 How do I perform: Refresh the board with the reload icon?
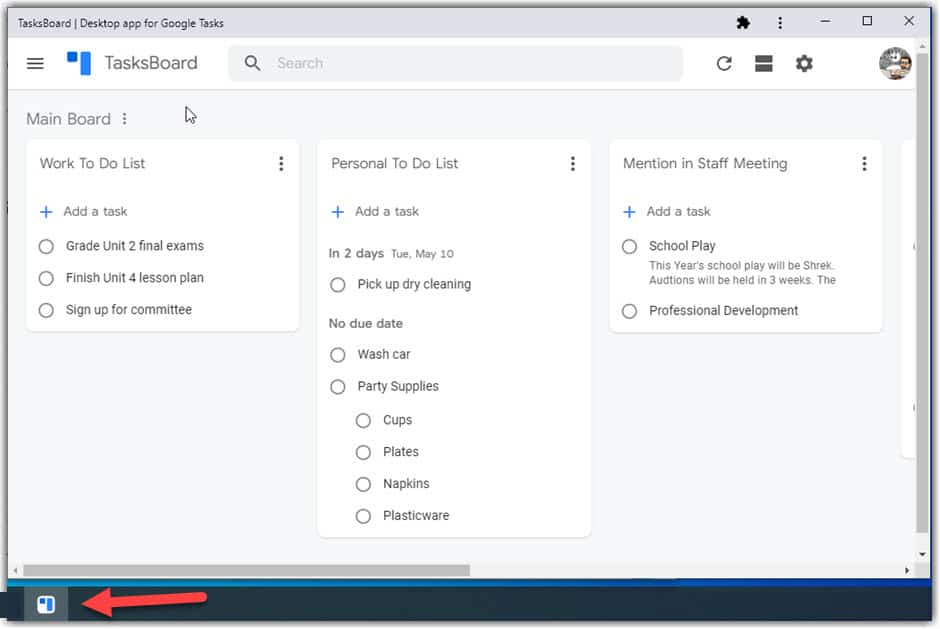[724, 63]
